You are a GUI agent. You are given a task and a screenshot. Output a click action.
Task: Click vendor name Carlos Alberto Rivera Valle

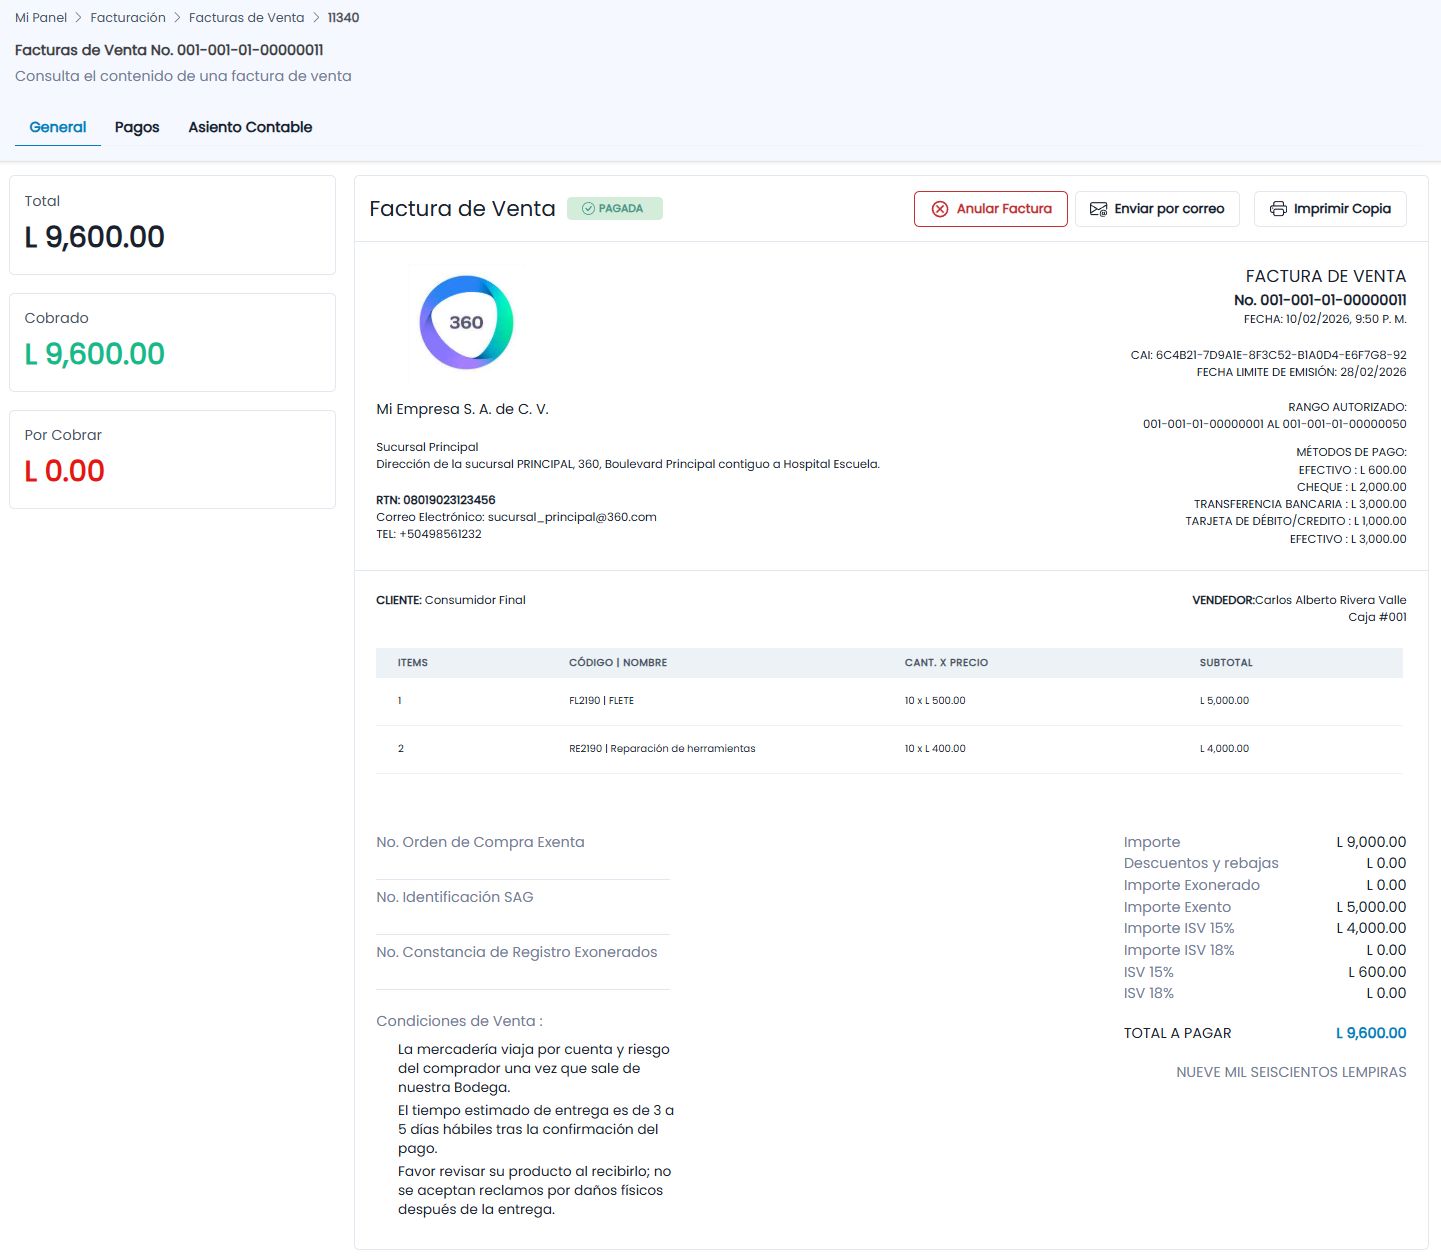(1330, 600)
